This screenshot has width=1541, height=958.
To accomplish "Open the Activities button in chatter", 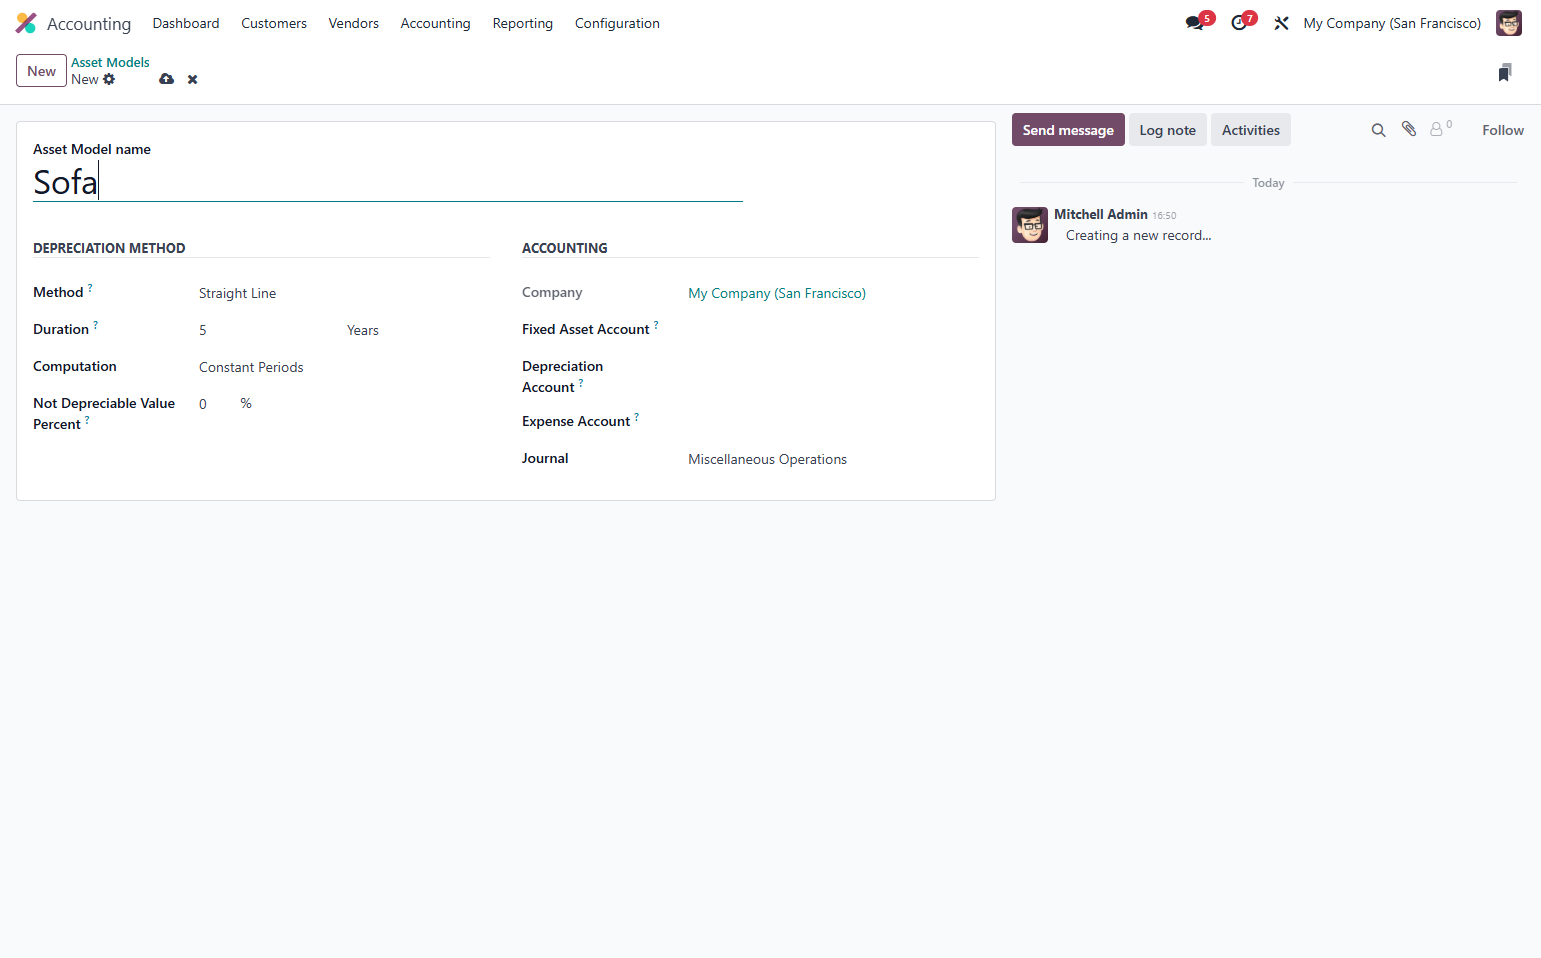I will click(1251, 130).
